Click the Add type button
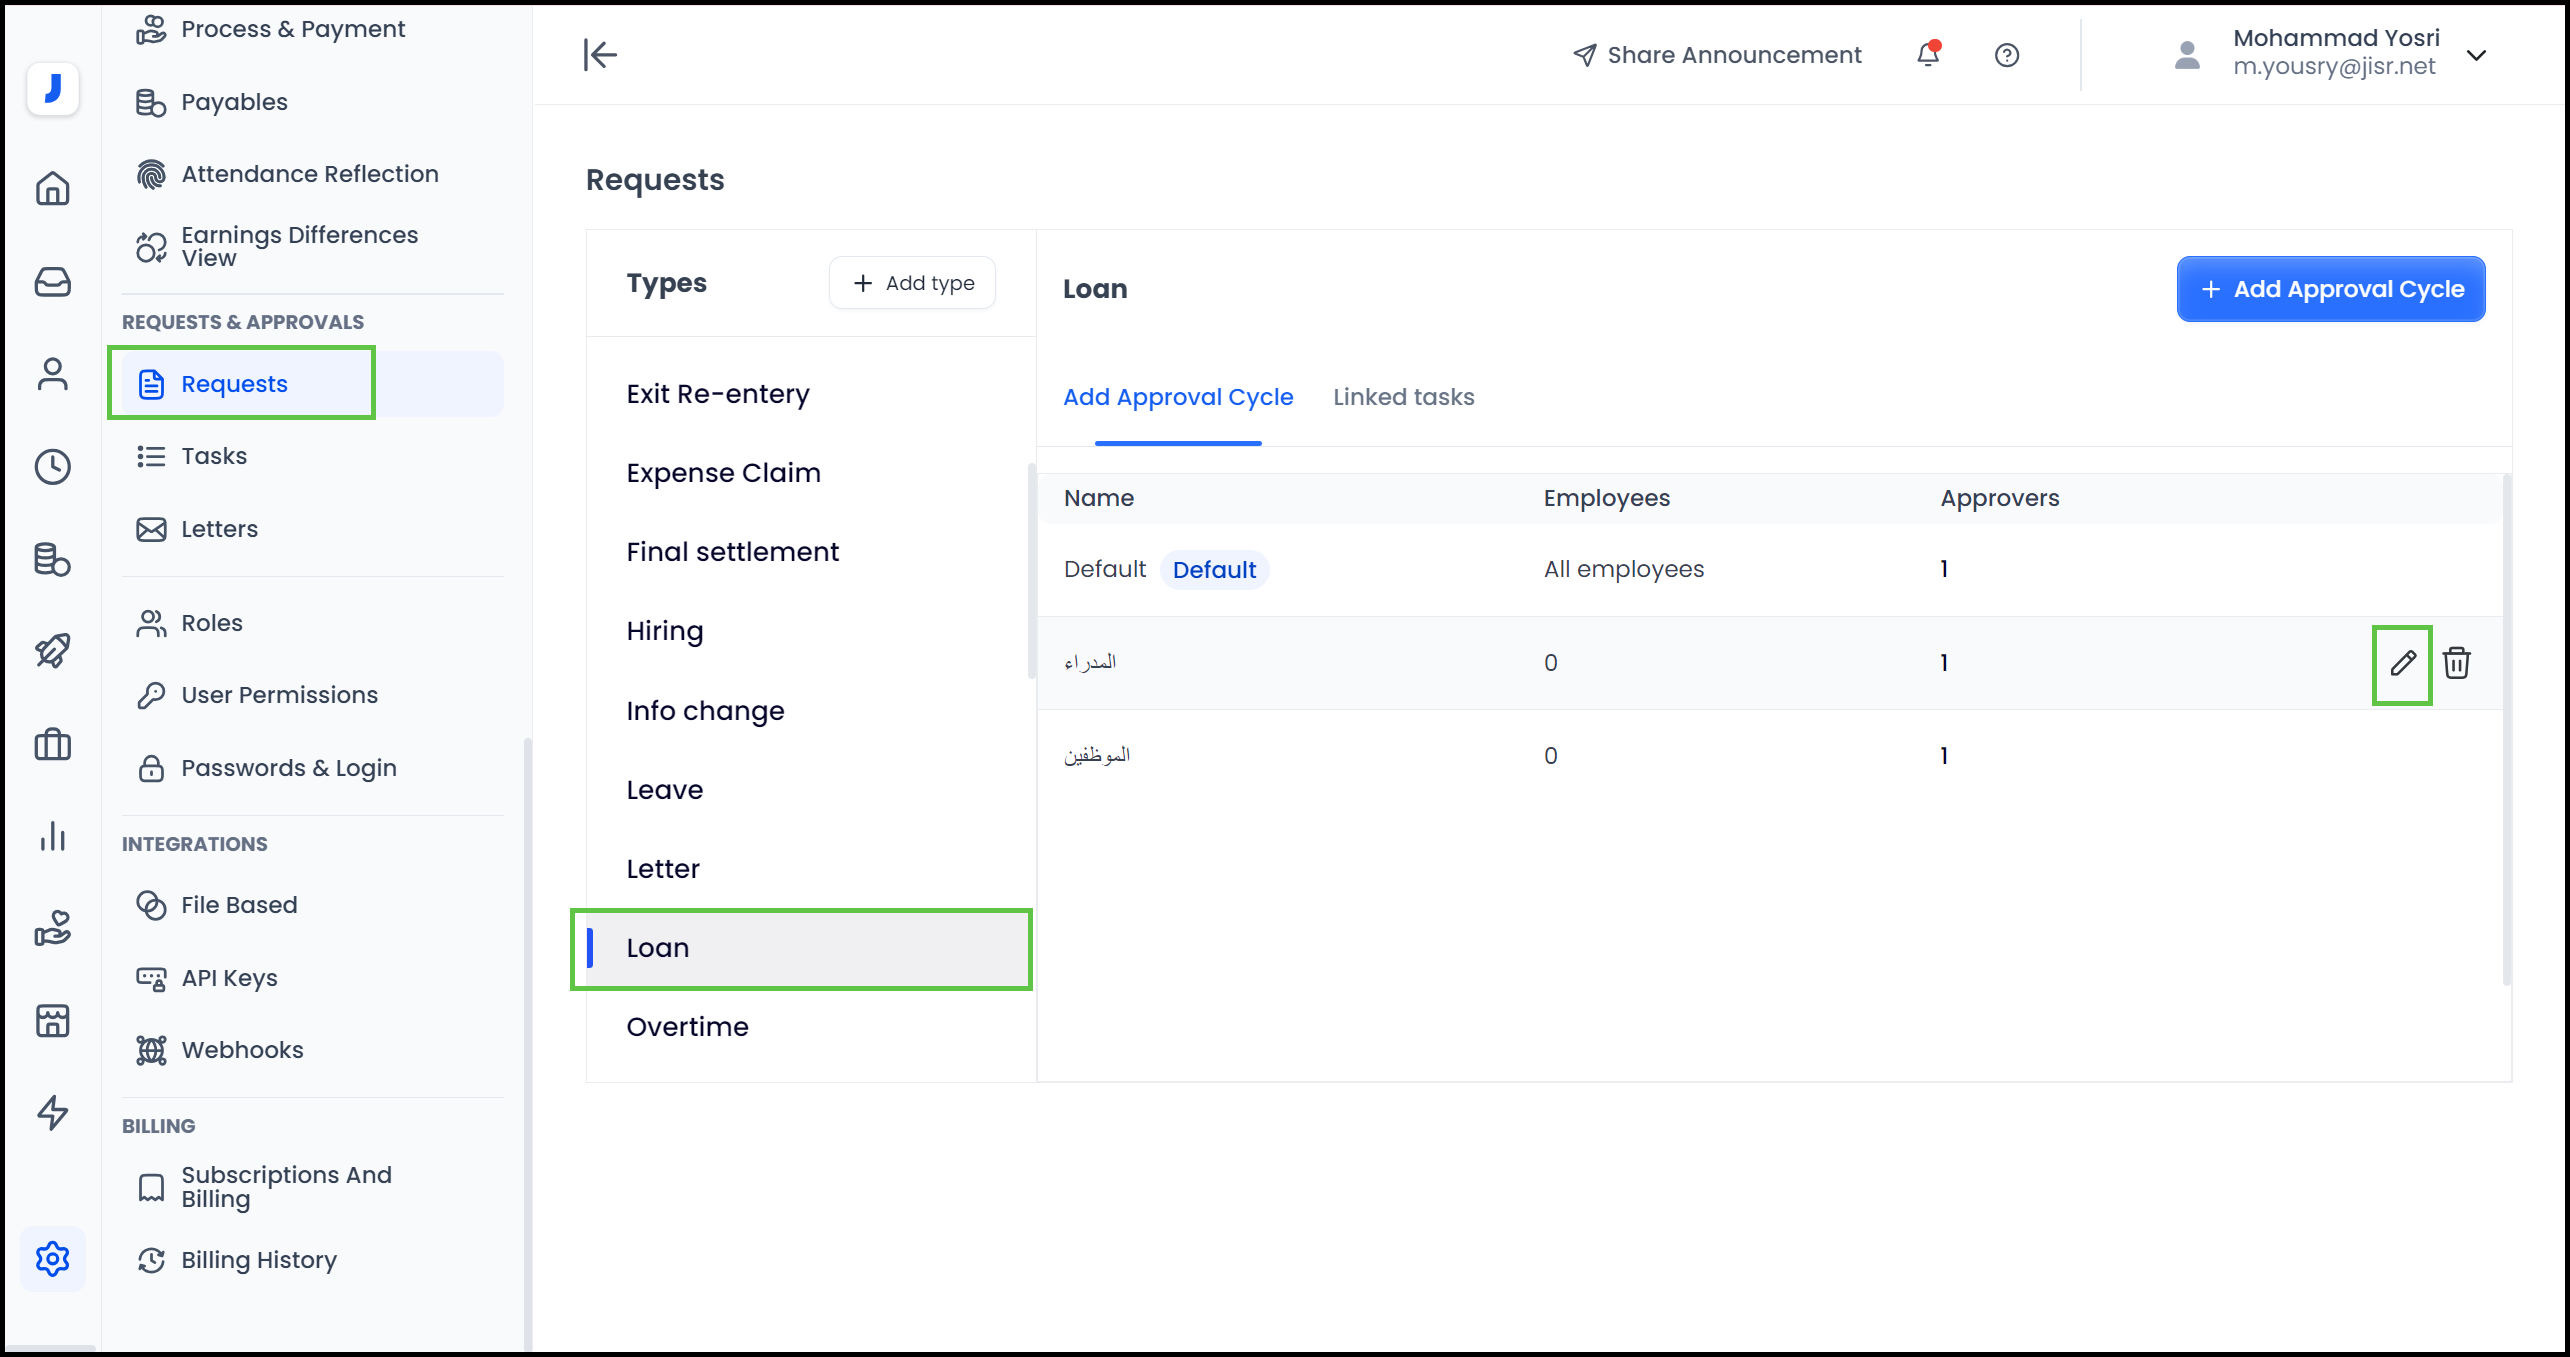 [912, 283]
